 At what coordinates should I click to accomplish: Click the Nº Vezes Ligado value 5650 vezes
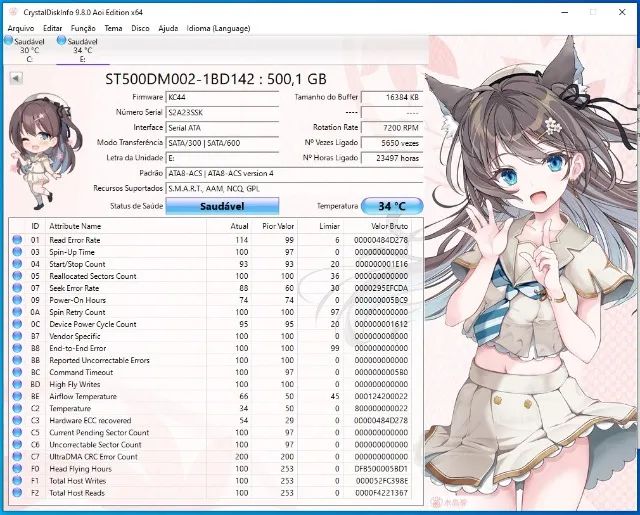click(392, 143)
